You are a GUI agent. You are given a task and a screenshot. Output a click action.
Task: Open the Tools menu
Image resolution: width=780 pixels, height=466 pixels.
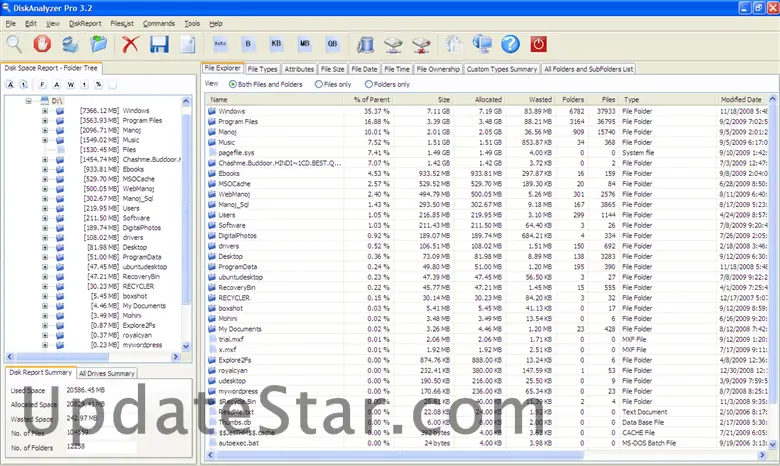click(192, 23)
